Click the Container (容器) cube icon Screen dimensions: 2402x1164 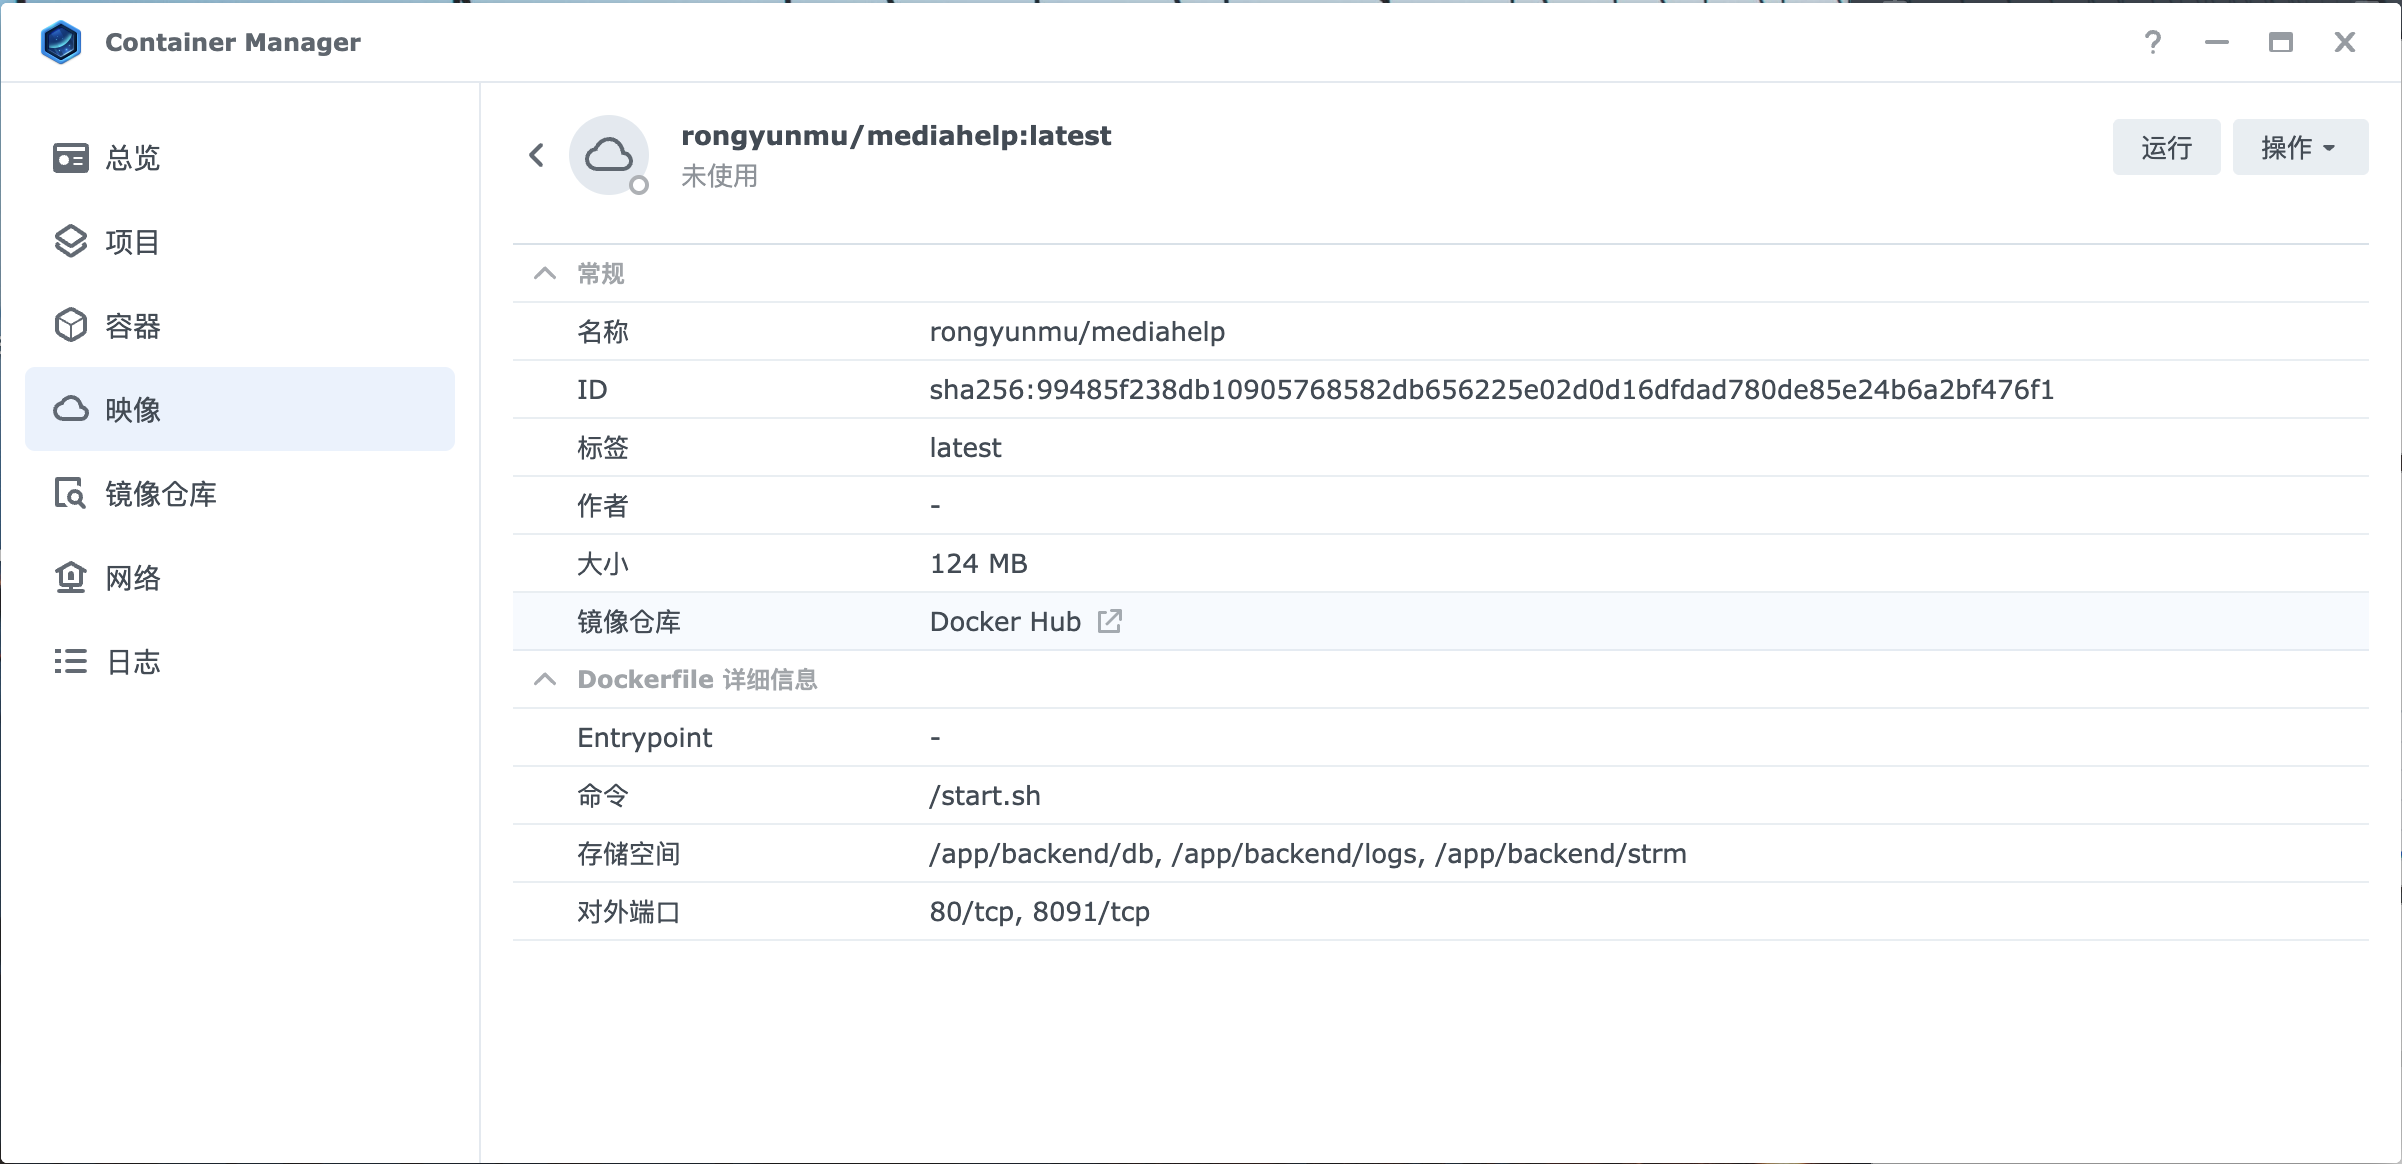[x=70, y=326]
